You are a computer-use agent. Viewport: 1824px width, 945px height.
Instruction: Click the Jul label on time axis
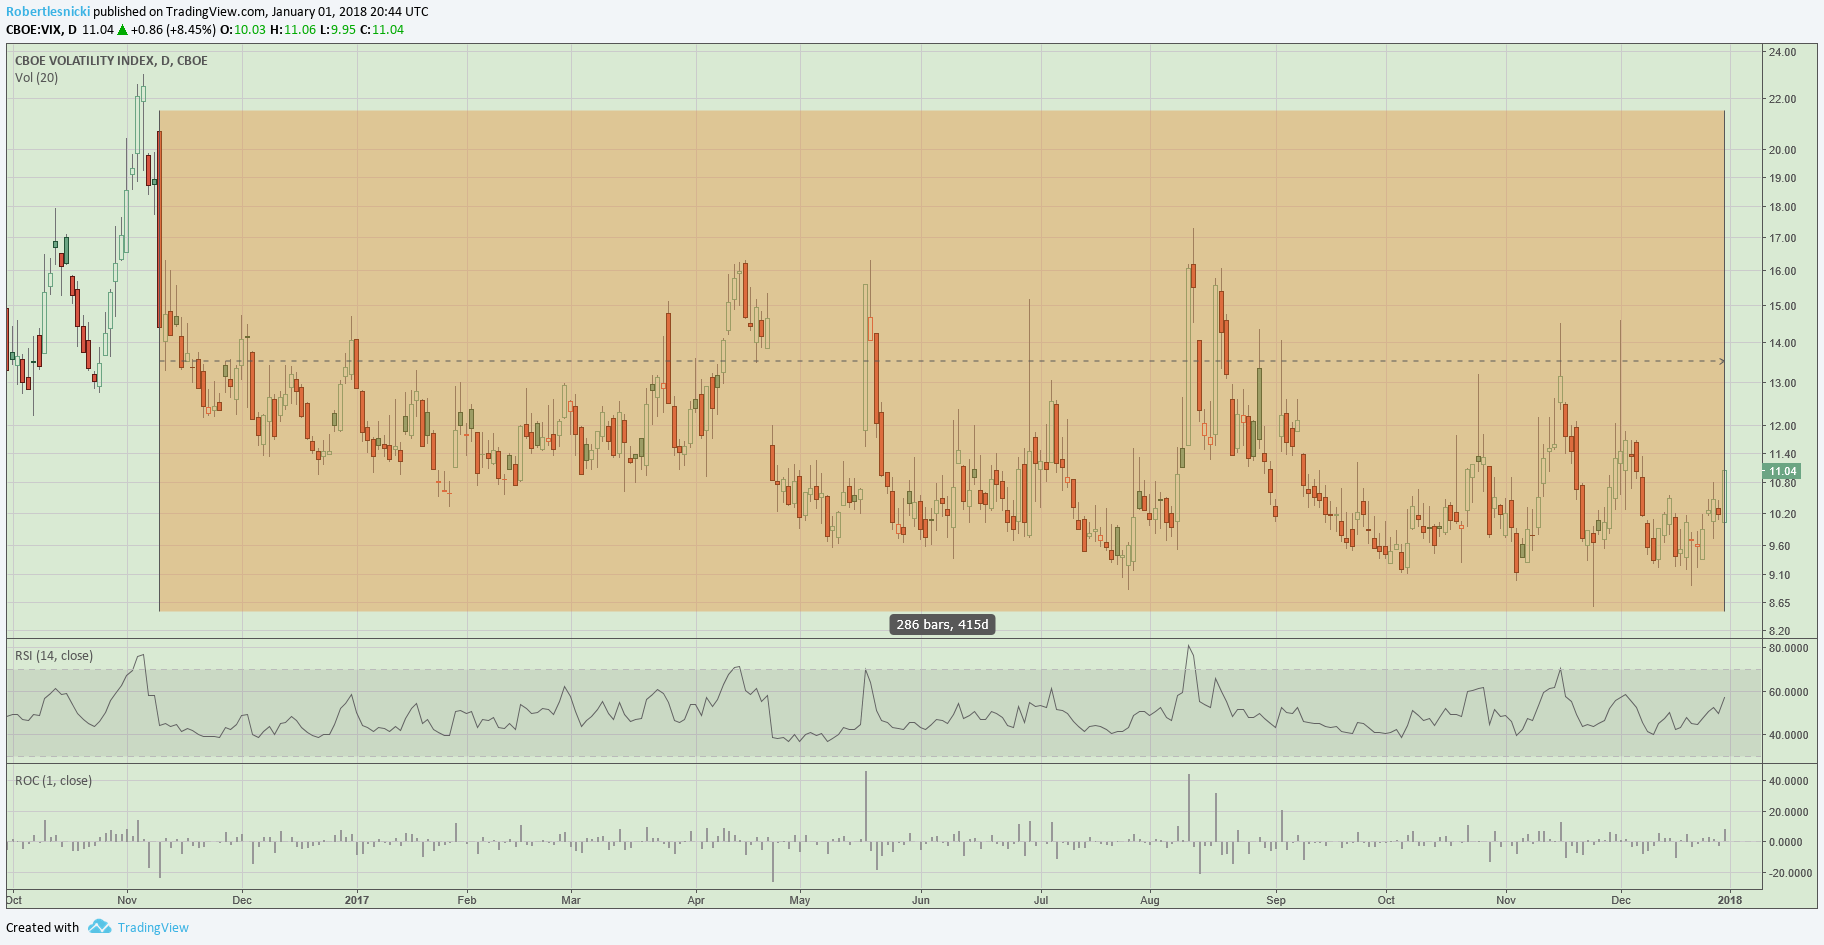point(1041,900)
